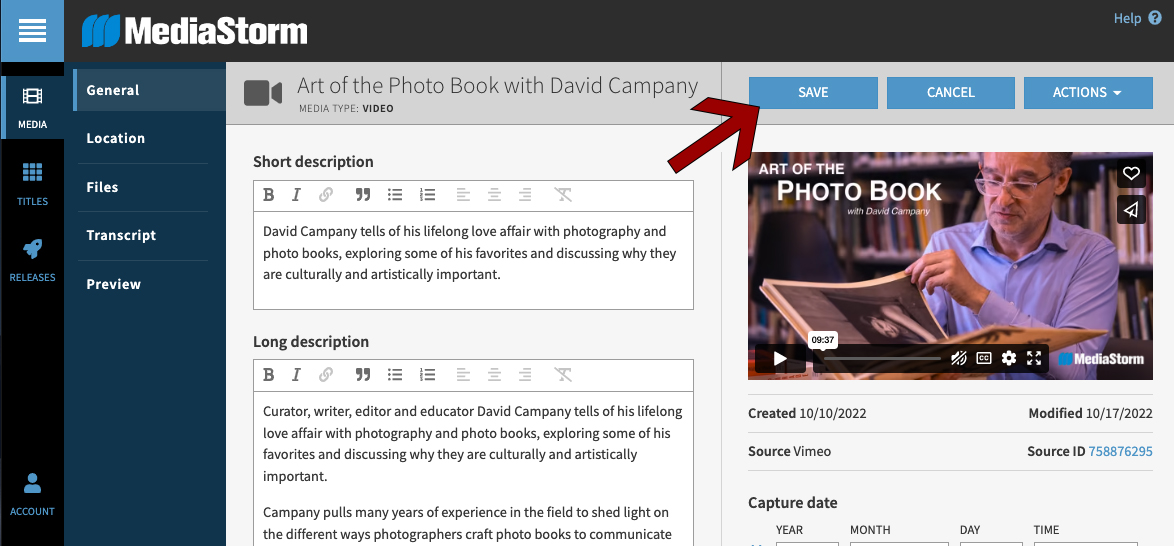Click the share paper-plane icon on video
This screenshot has width=1174, height=546.
pos(1131,209)
